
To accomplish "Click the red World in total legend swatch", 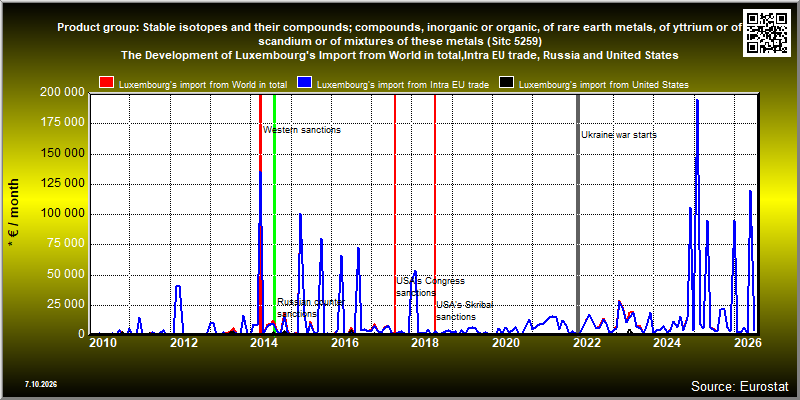I will coord(107,84).
